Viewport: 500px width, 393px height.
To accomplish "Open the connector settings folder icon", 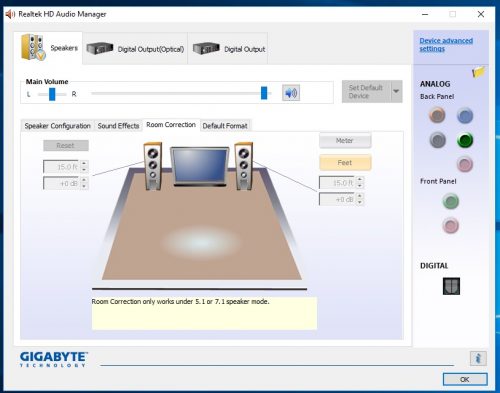I will 478,71.
